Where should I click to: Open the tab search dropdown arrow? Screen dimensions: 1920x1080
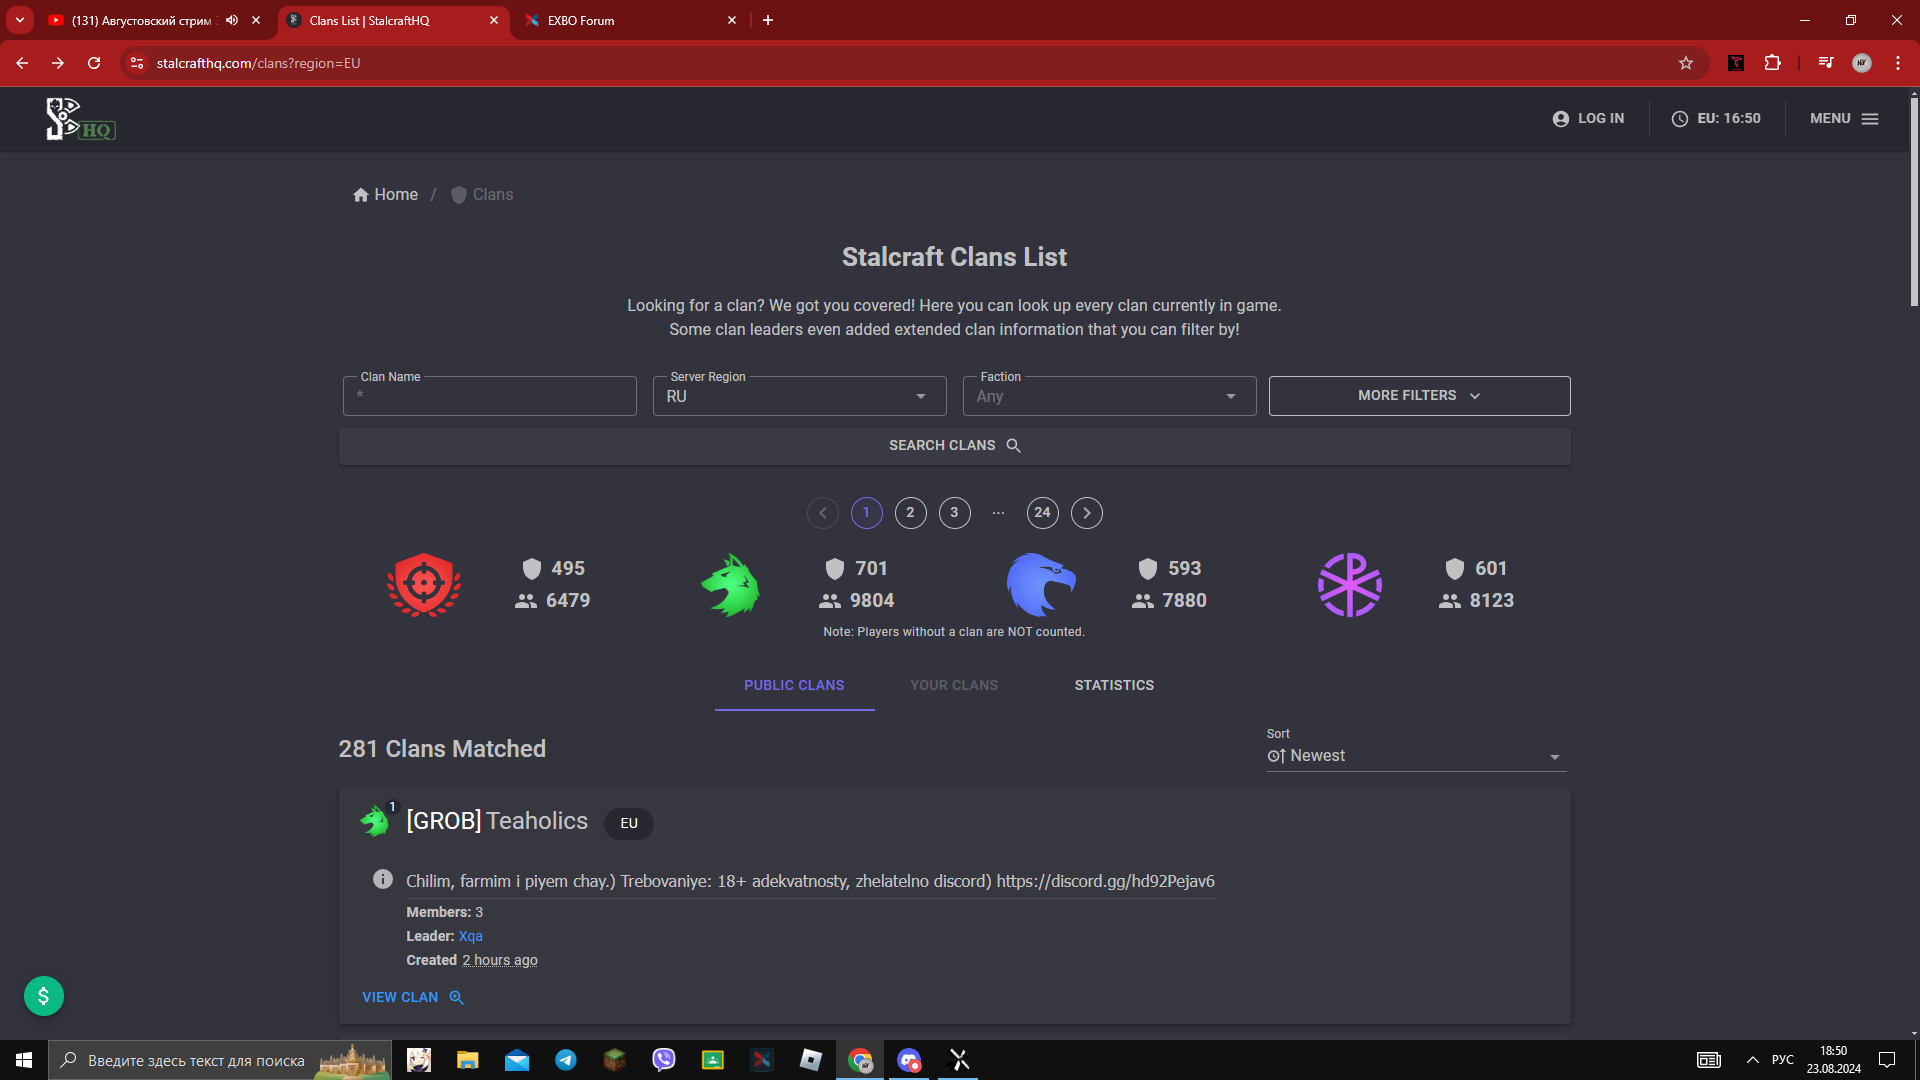click(20, 20)
